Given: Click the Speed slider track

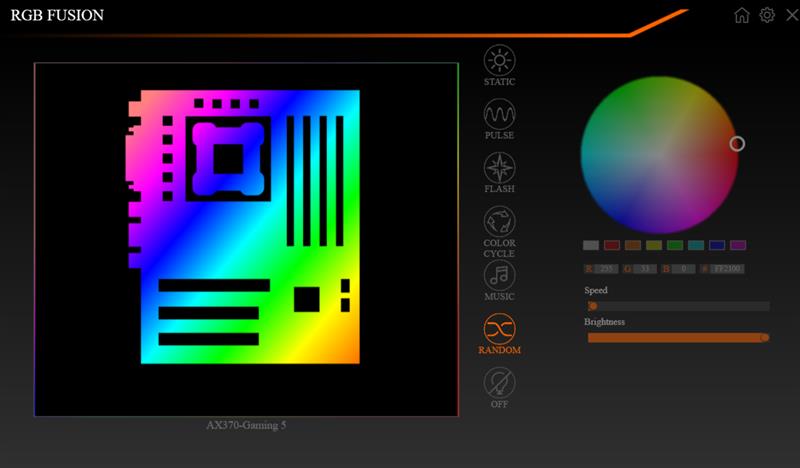Looking at the screenshot, I should click(x=680, y=306).
